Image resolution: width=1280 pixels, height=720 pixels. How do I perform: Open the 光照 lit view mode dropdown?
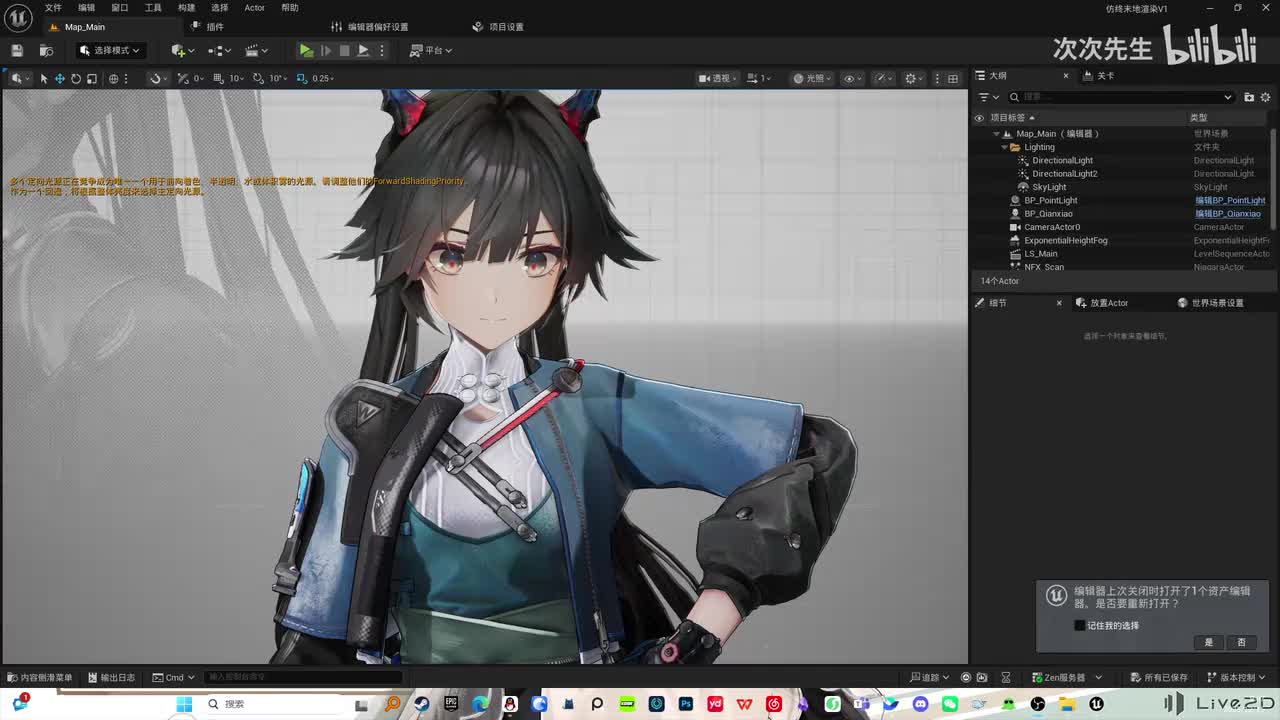click(812, 78)
